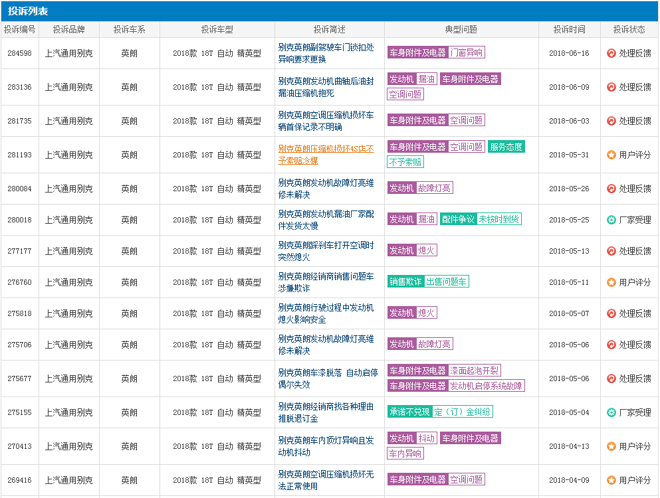Click the 发动机启停系统故障 tag
Screen dimensions: 660x498
pos(486,386)
